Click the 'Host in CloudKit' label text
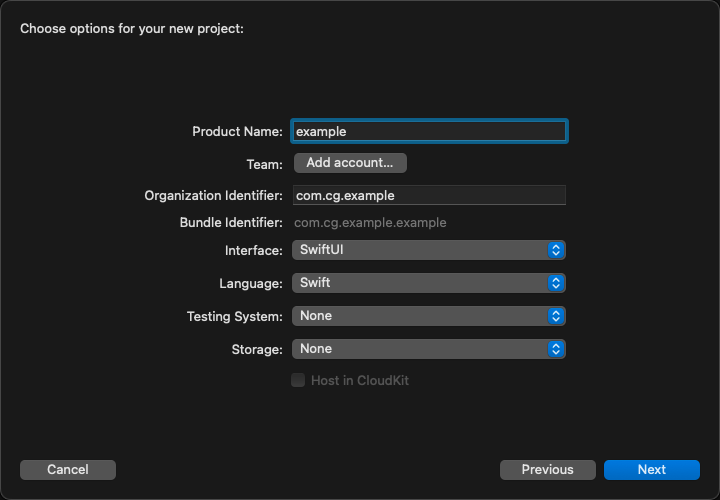This screenshot has width=720, height=500. pyautogui.click(x=359, y=380)
